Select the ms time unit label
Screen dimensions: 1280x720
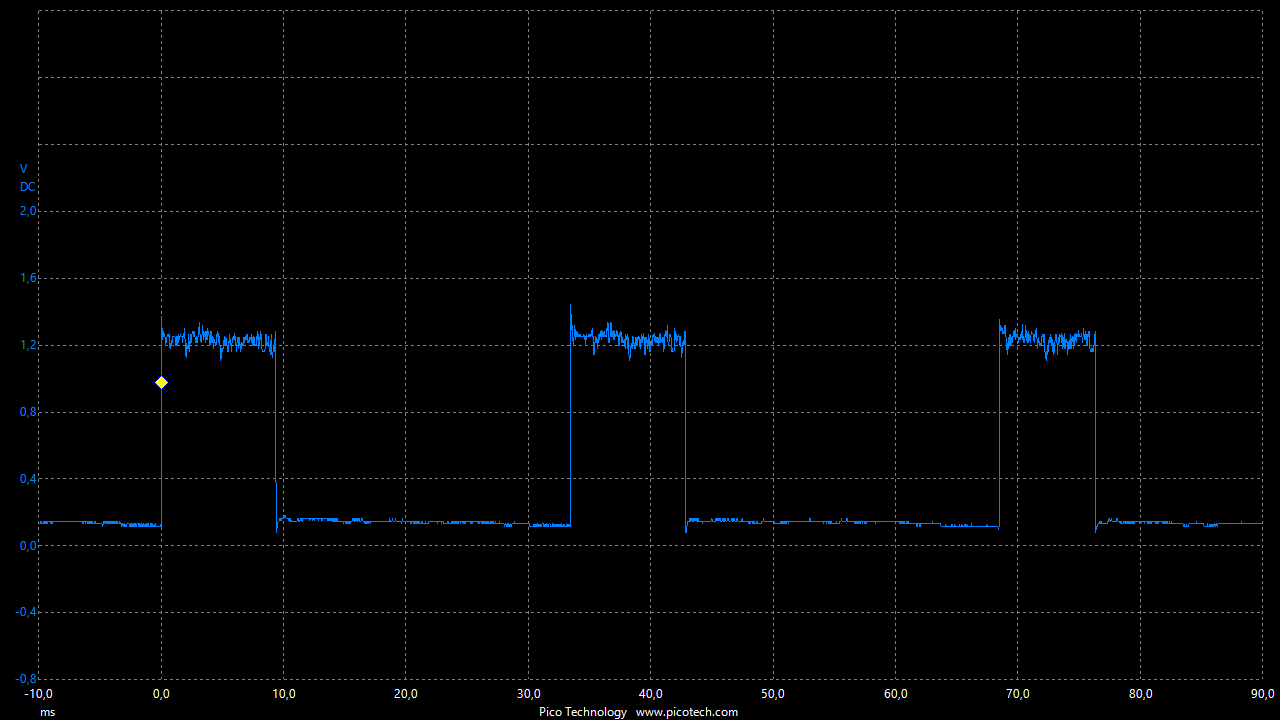tap(47, 712)
